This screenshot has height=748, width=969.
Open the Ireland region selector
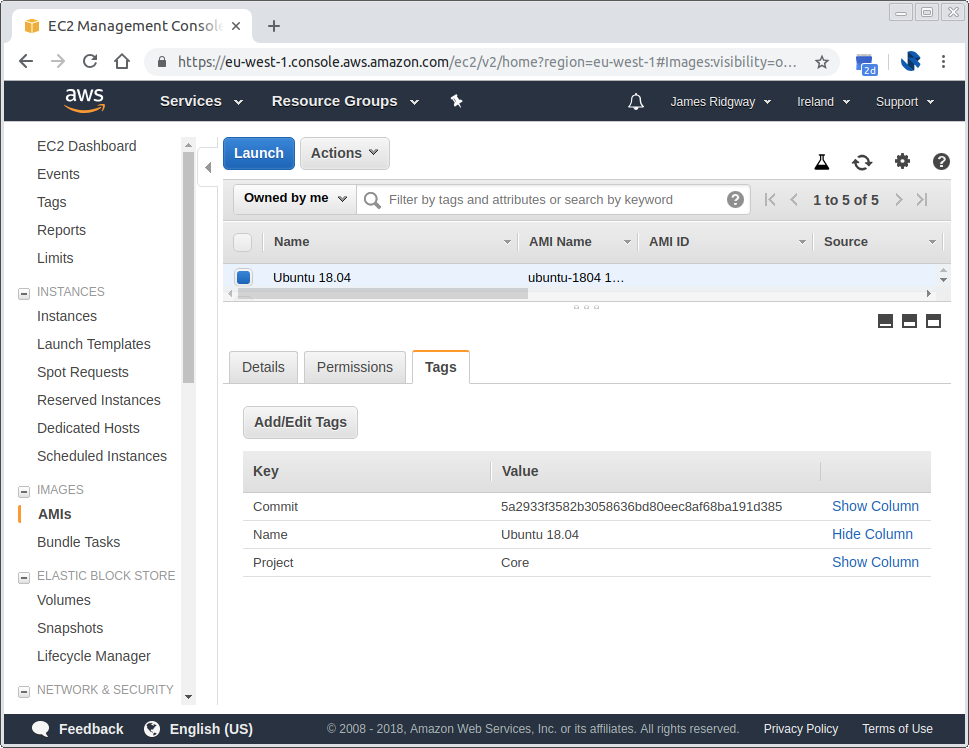[823, 102]
